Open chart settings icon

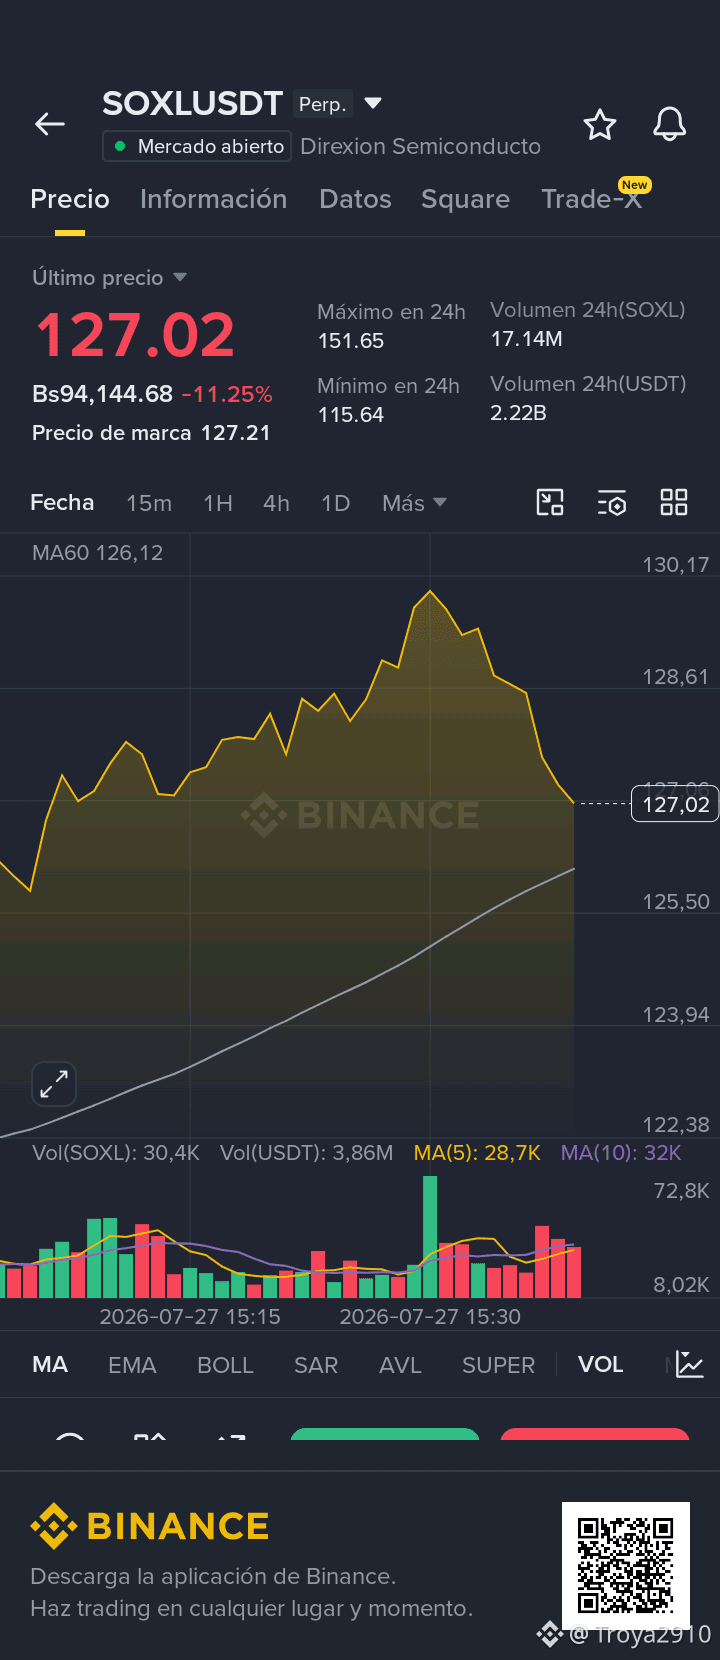click(x=612, y=503)
